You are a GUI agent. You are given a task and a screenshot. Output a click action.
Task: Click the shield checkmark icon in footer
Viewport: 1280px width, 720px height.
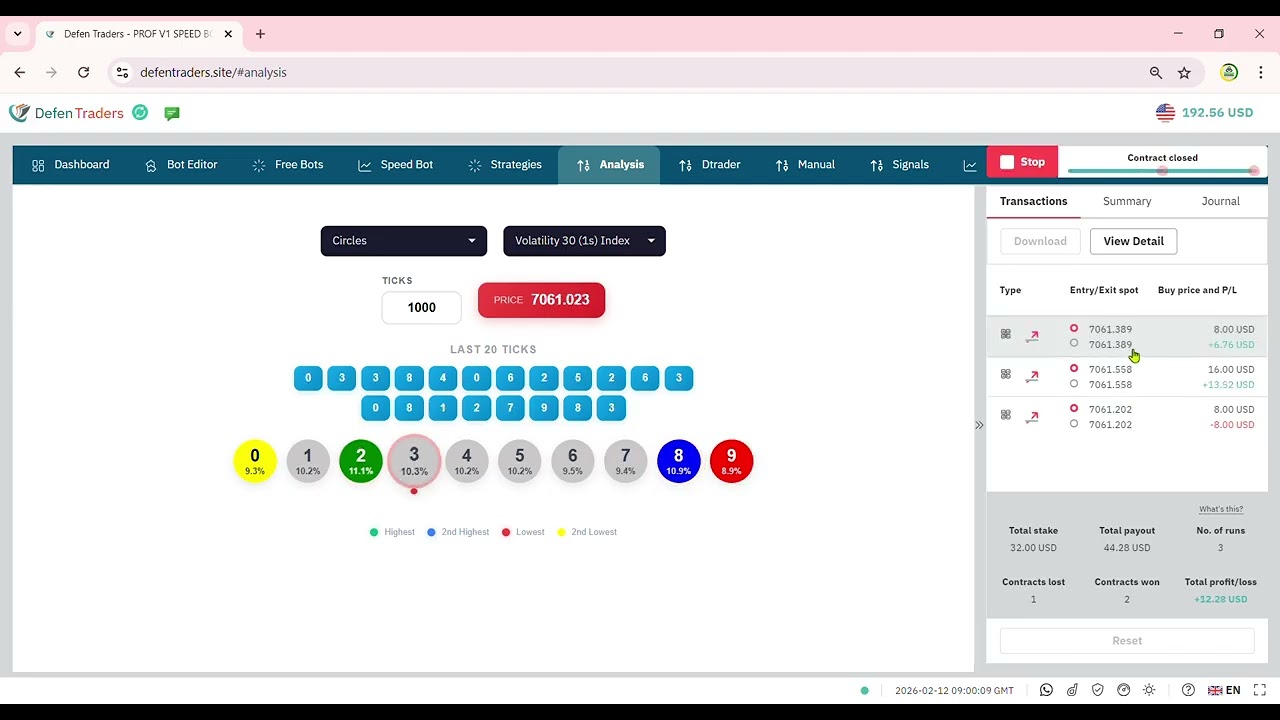tap(1098, 690)
